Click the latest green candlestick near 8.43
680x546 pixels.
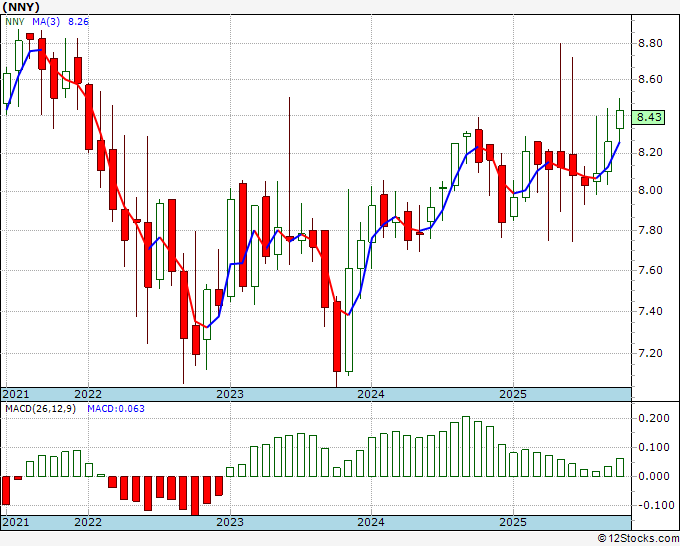pos(620,119)
